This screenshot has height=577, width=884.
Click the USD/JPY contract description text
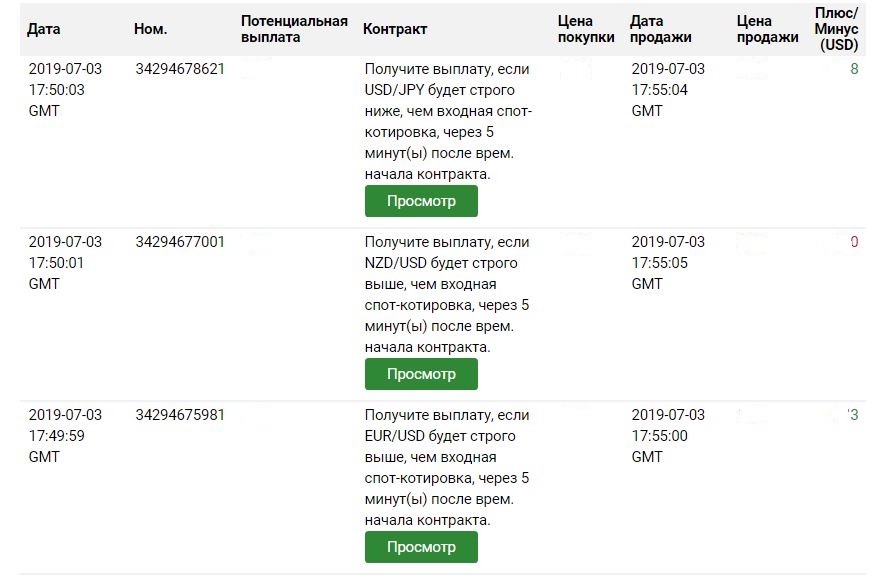pos(447,121)
